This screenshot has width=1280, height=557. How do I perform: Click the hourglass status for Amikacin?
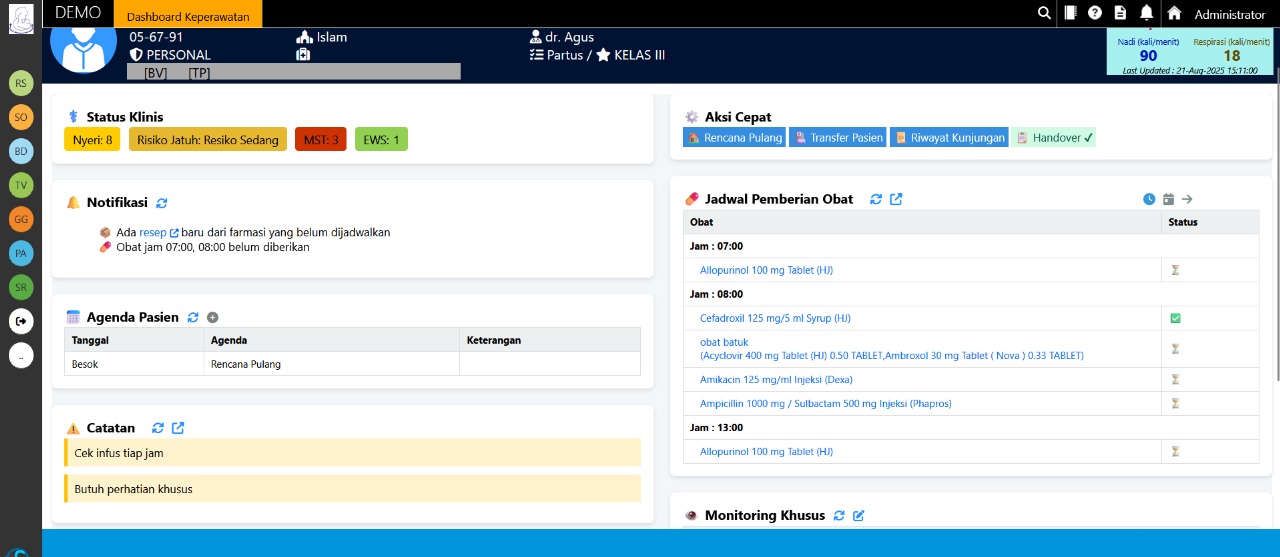coord(1176,380)
